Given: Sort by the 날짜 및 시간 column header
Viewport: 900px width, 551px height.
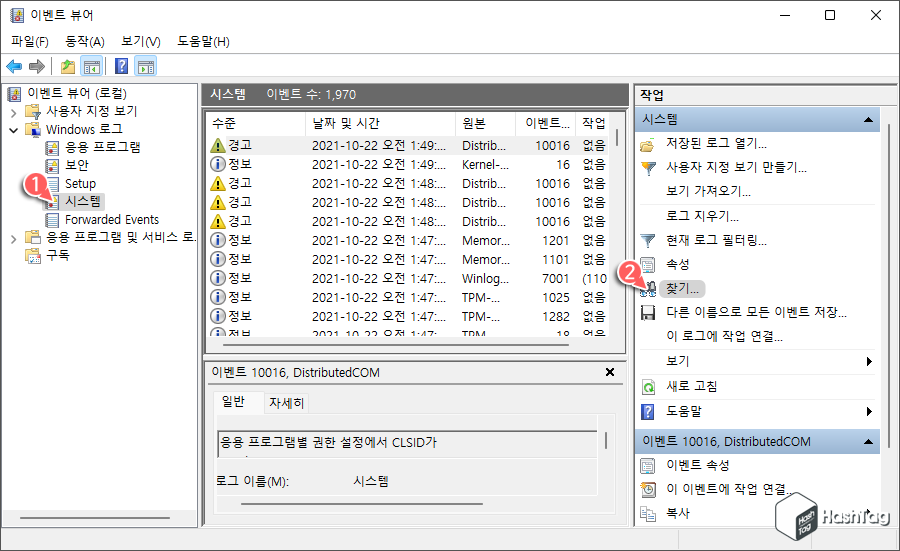Looking at the screenshot, I should tap(381, 123).
